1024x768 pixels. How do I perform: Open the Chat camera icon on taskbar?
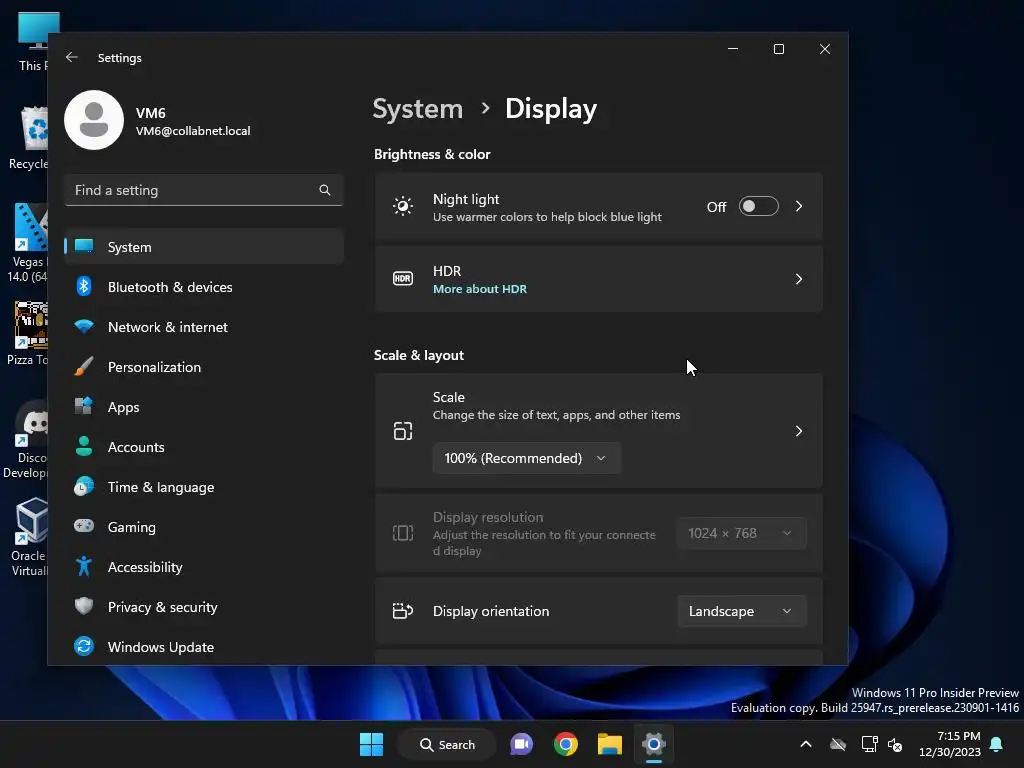point(521,744)
